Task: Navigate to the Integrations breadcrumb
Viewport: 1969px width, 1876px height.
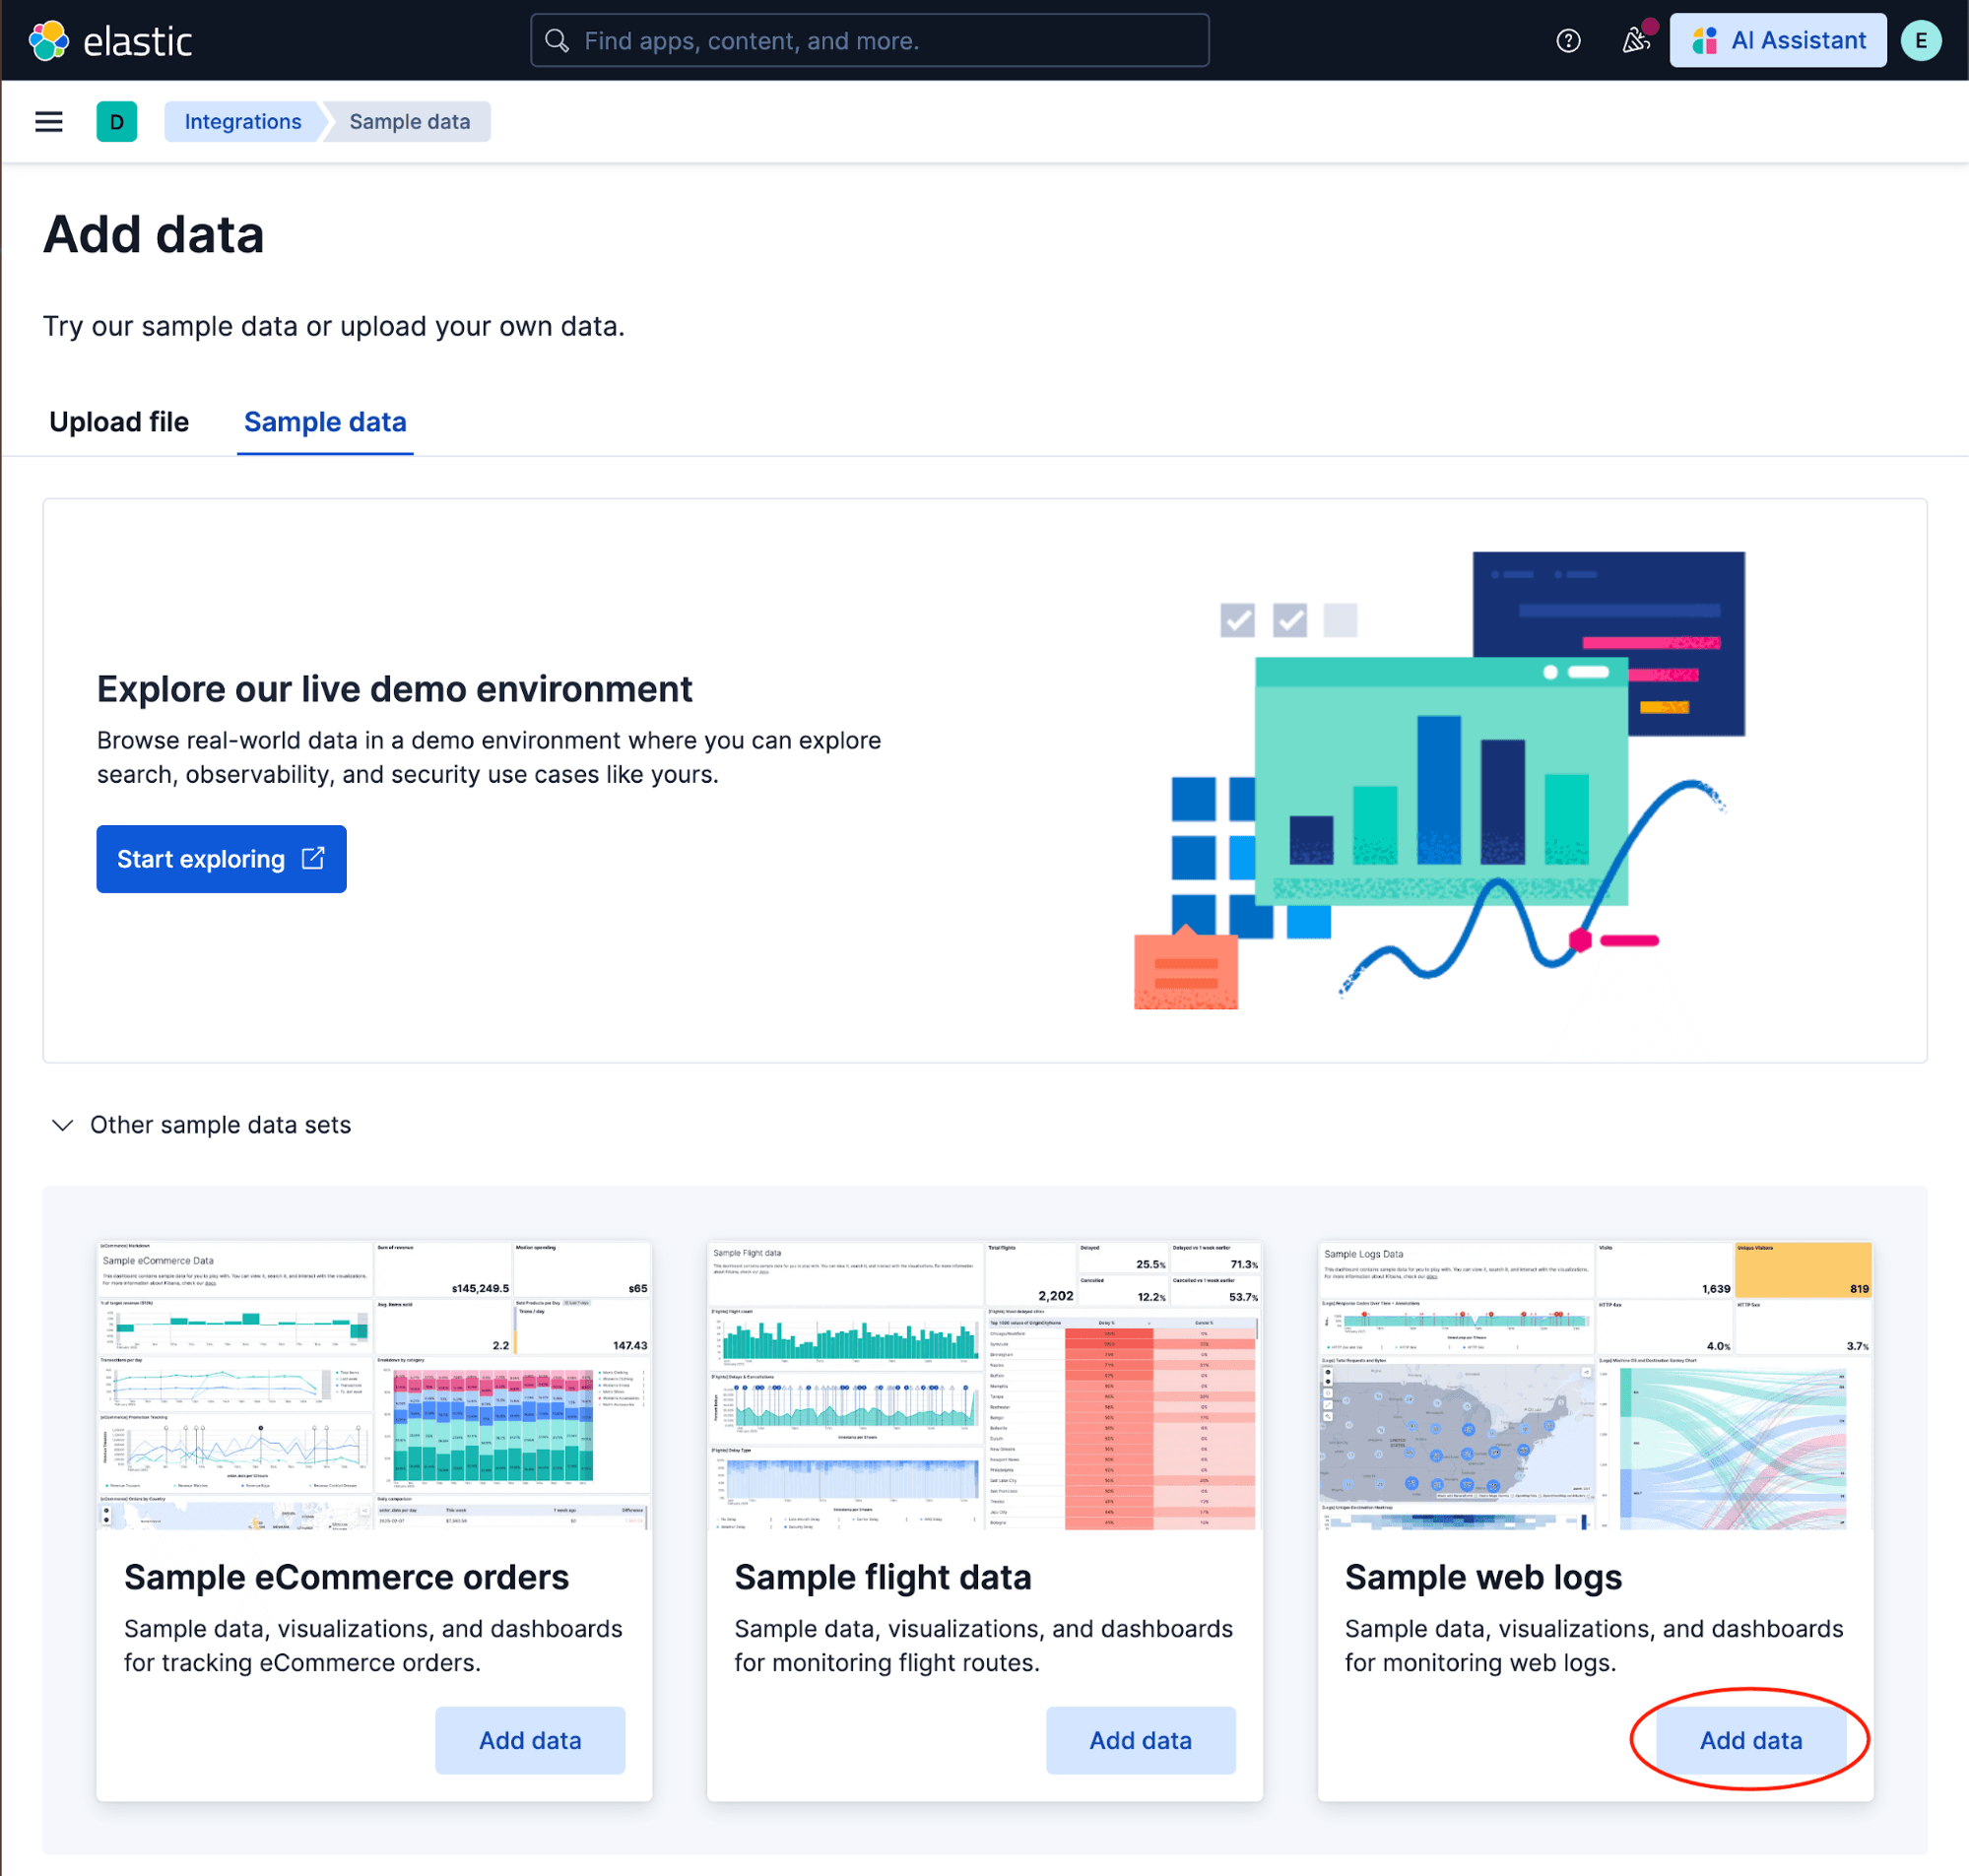Action: click(x=242, y=121)
